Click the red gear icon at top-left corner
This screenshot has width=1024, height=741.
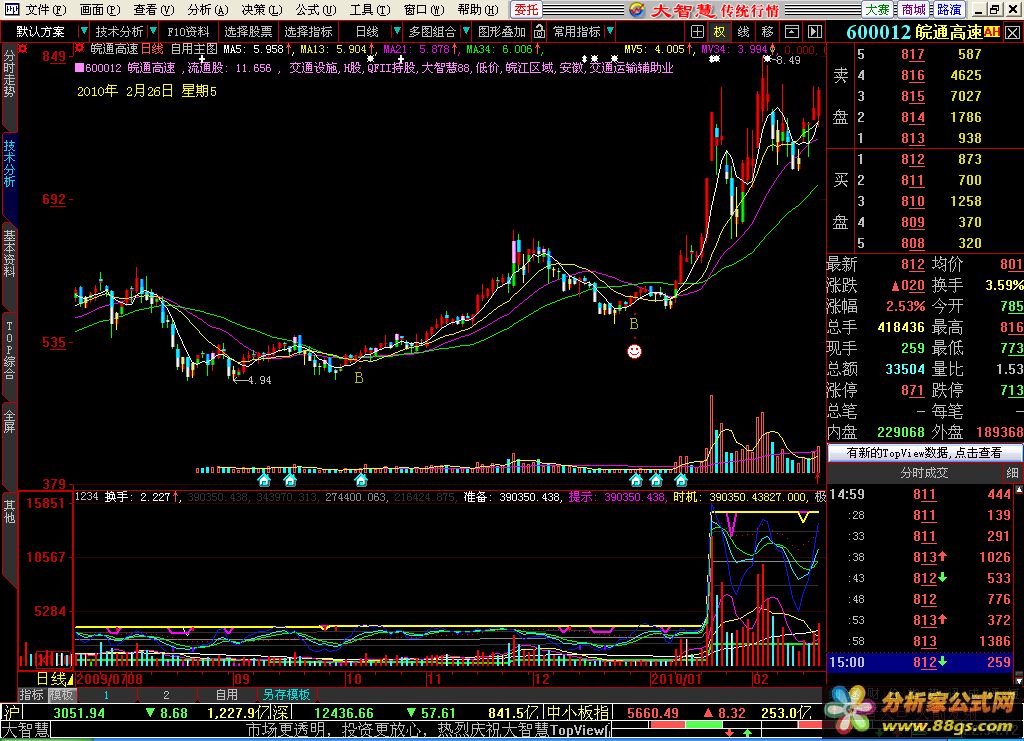(x=23, y=48)
